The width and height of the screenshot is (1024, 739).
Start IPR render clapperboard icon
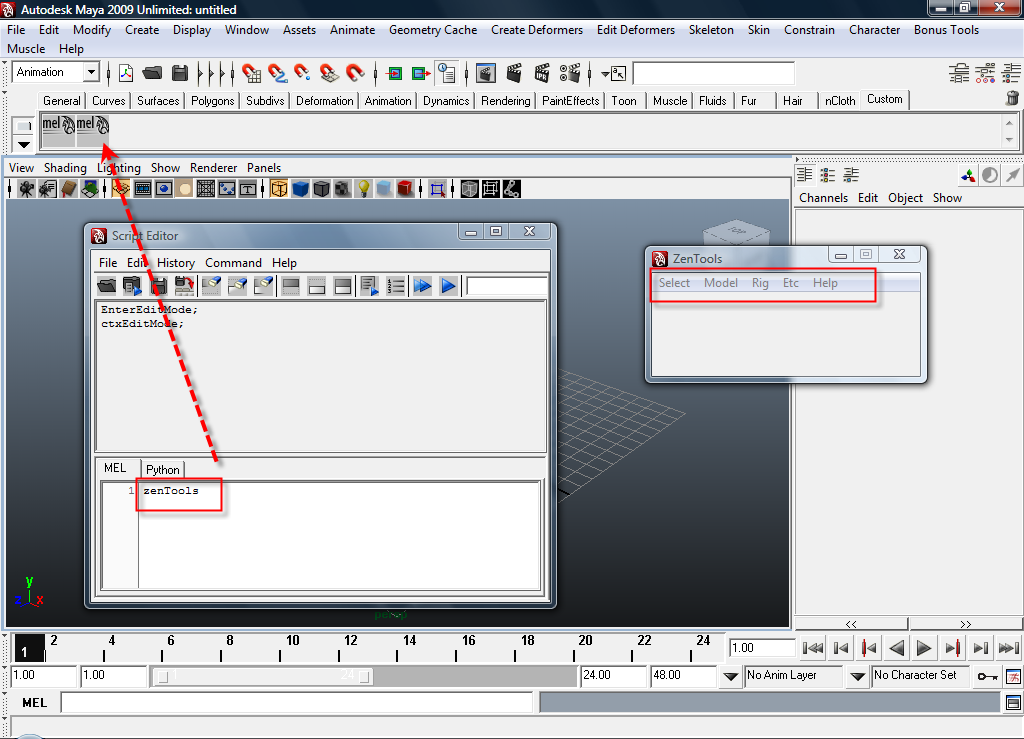coord(542,73)
